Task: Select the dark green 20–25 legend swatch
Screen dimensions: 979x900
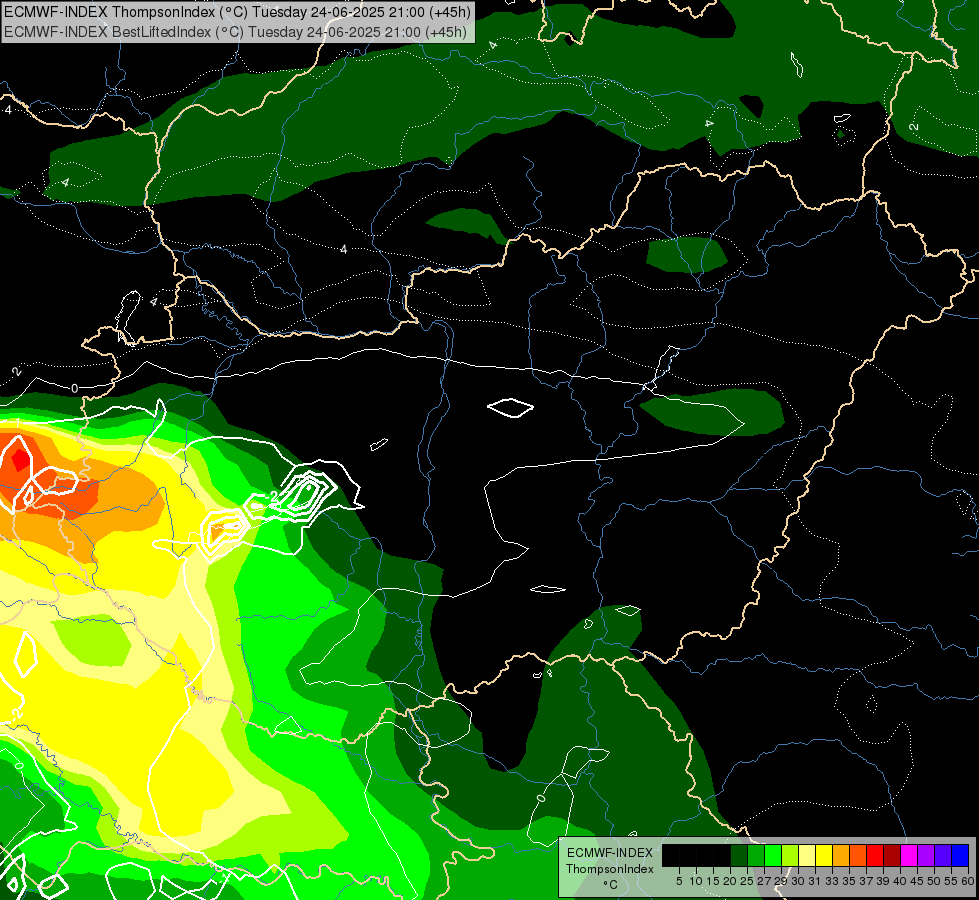Action: [x=739, y=855]
